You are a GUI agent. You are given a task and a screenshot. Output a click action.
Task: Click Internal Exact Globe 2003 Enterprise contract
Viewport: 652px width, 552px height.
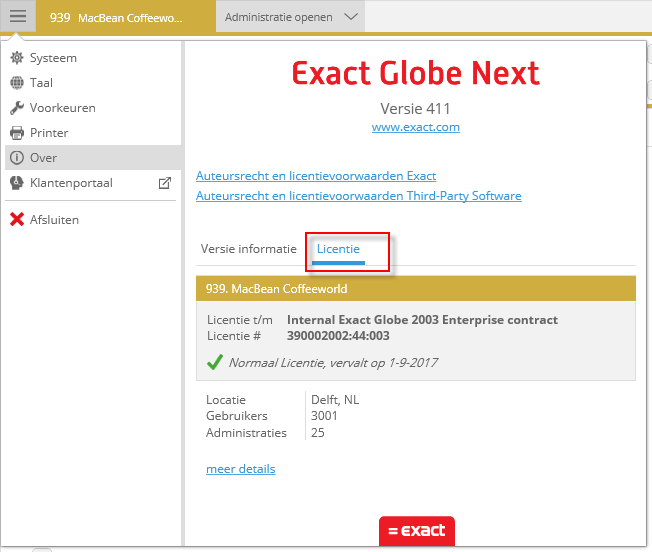422,320
